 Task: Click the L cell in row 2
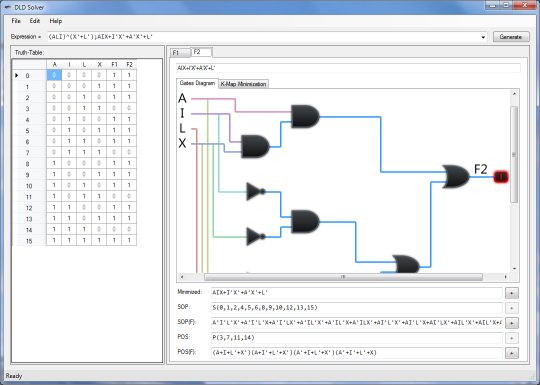point(84,97)
